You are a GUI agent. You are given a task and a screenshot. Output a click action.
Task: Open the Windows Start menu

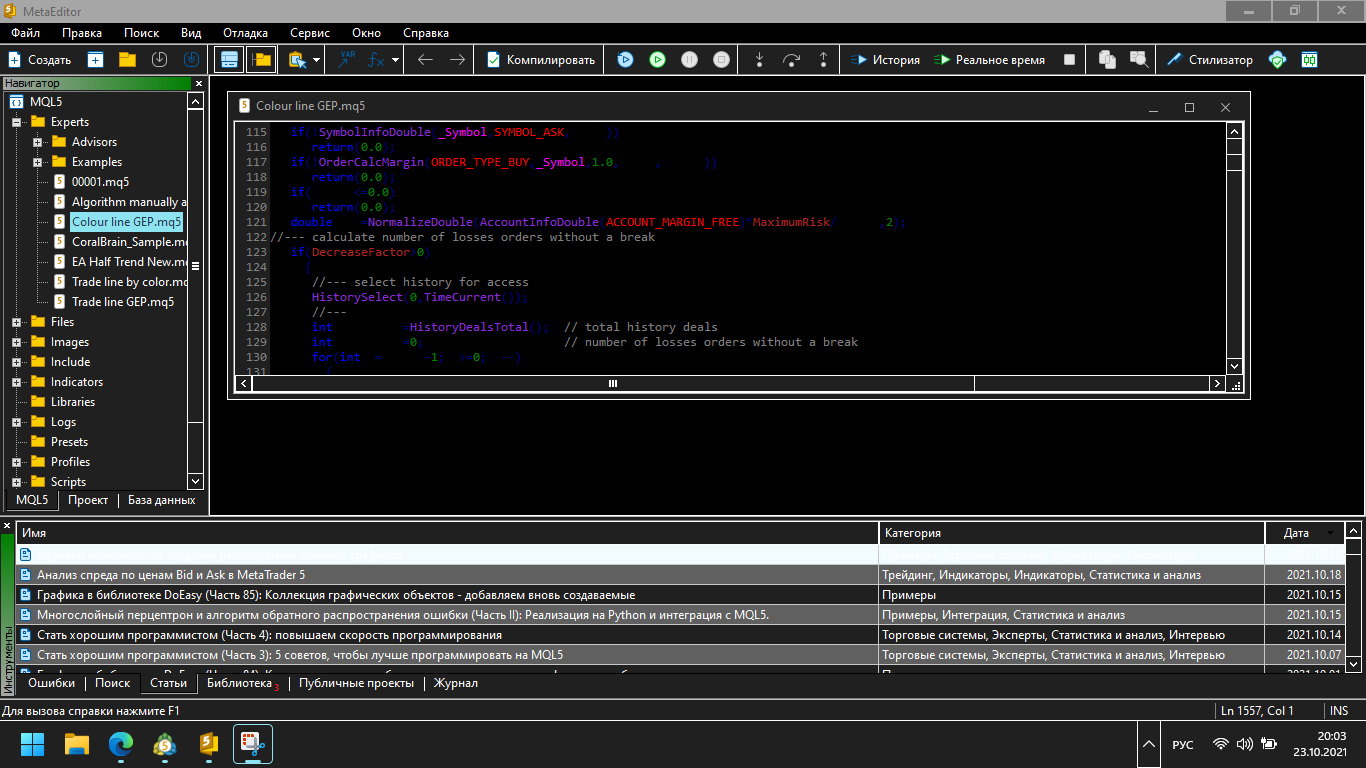tap(33, 744)
